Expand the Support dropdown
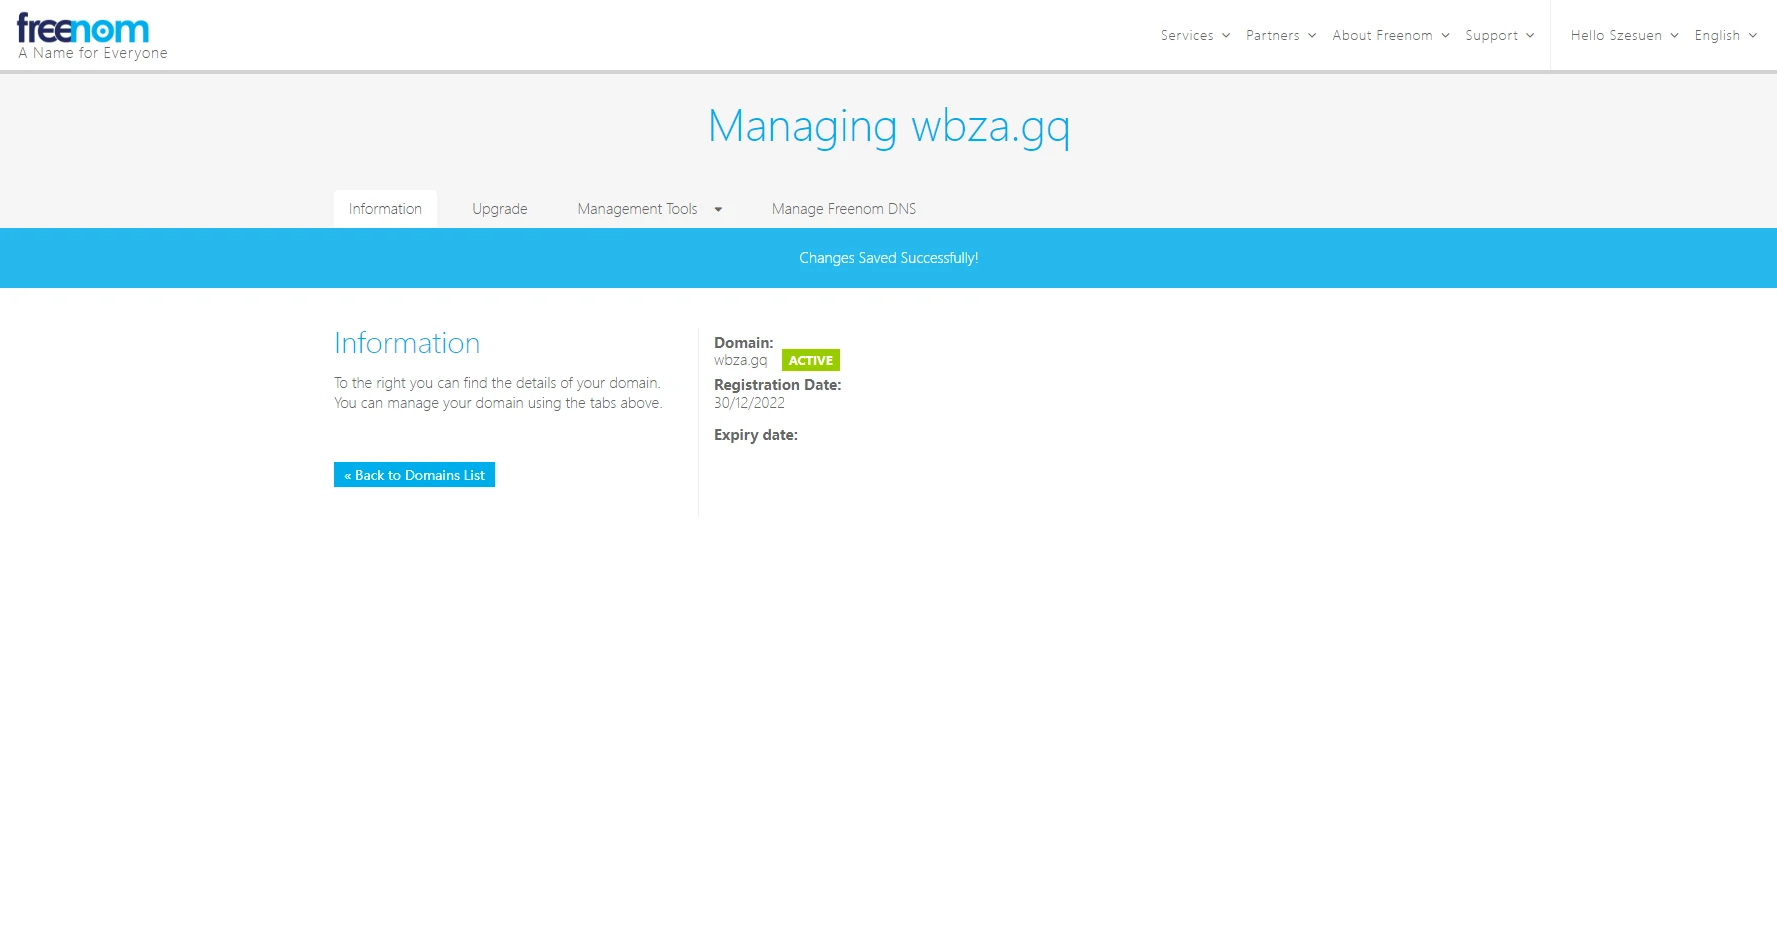 click(x=1491, y=35)
